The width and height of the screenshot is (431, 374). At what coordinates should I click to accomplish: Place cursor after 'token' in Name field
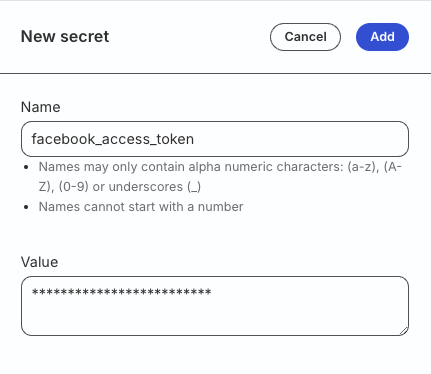(x=194, y=139)
